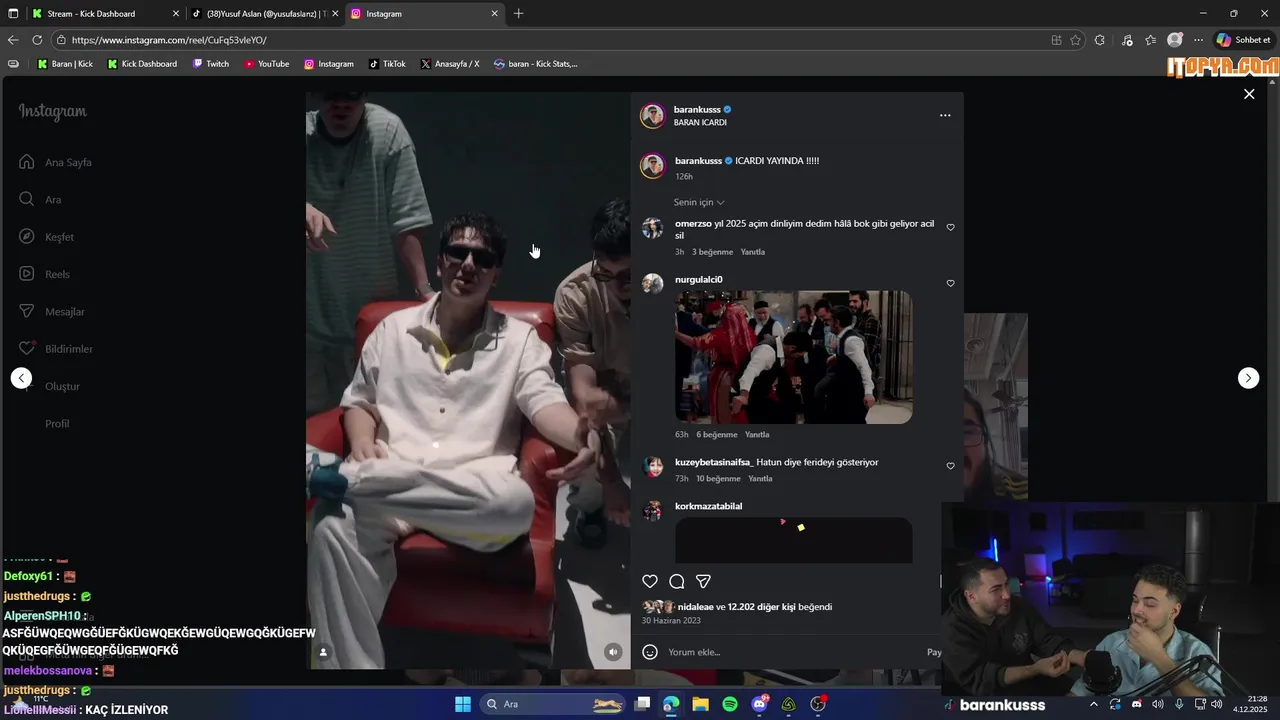Open Bildirimler in Instagram sidebar

(x=56, y=349)
